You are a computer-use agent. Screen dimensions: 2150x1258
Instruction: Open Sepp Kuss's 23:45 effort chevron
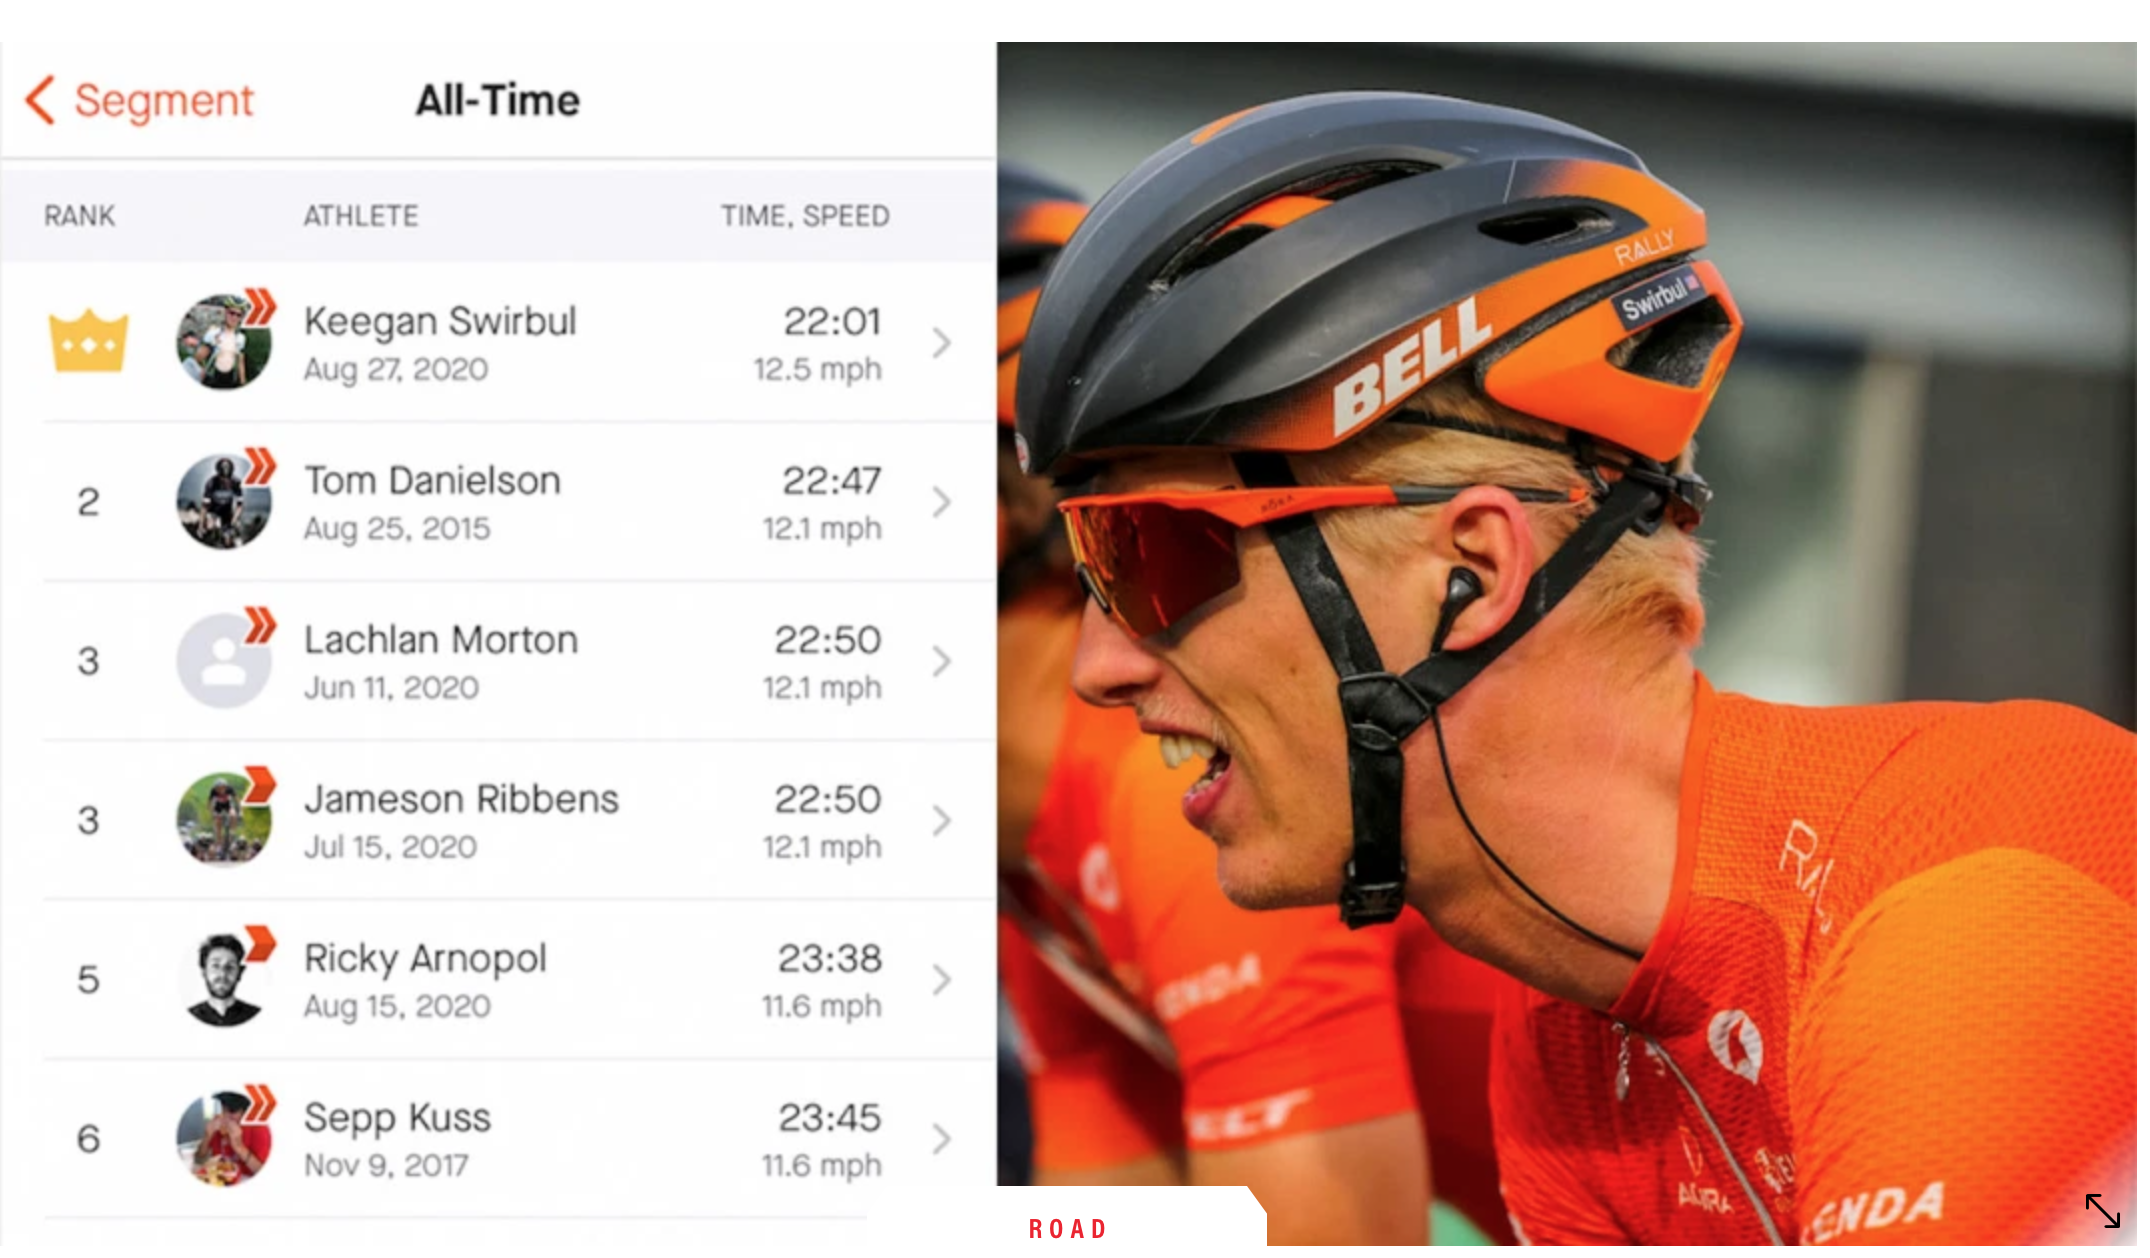pyautogui.click(x=941, y=1139)
